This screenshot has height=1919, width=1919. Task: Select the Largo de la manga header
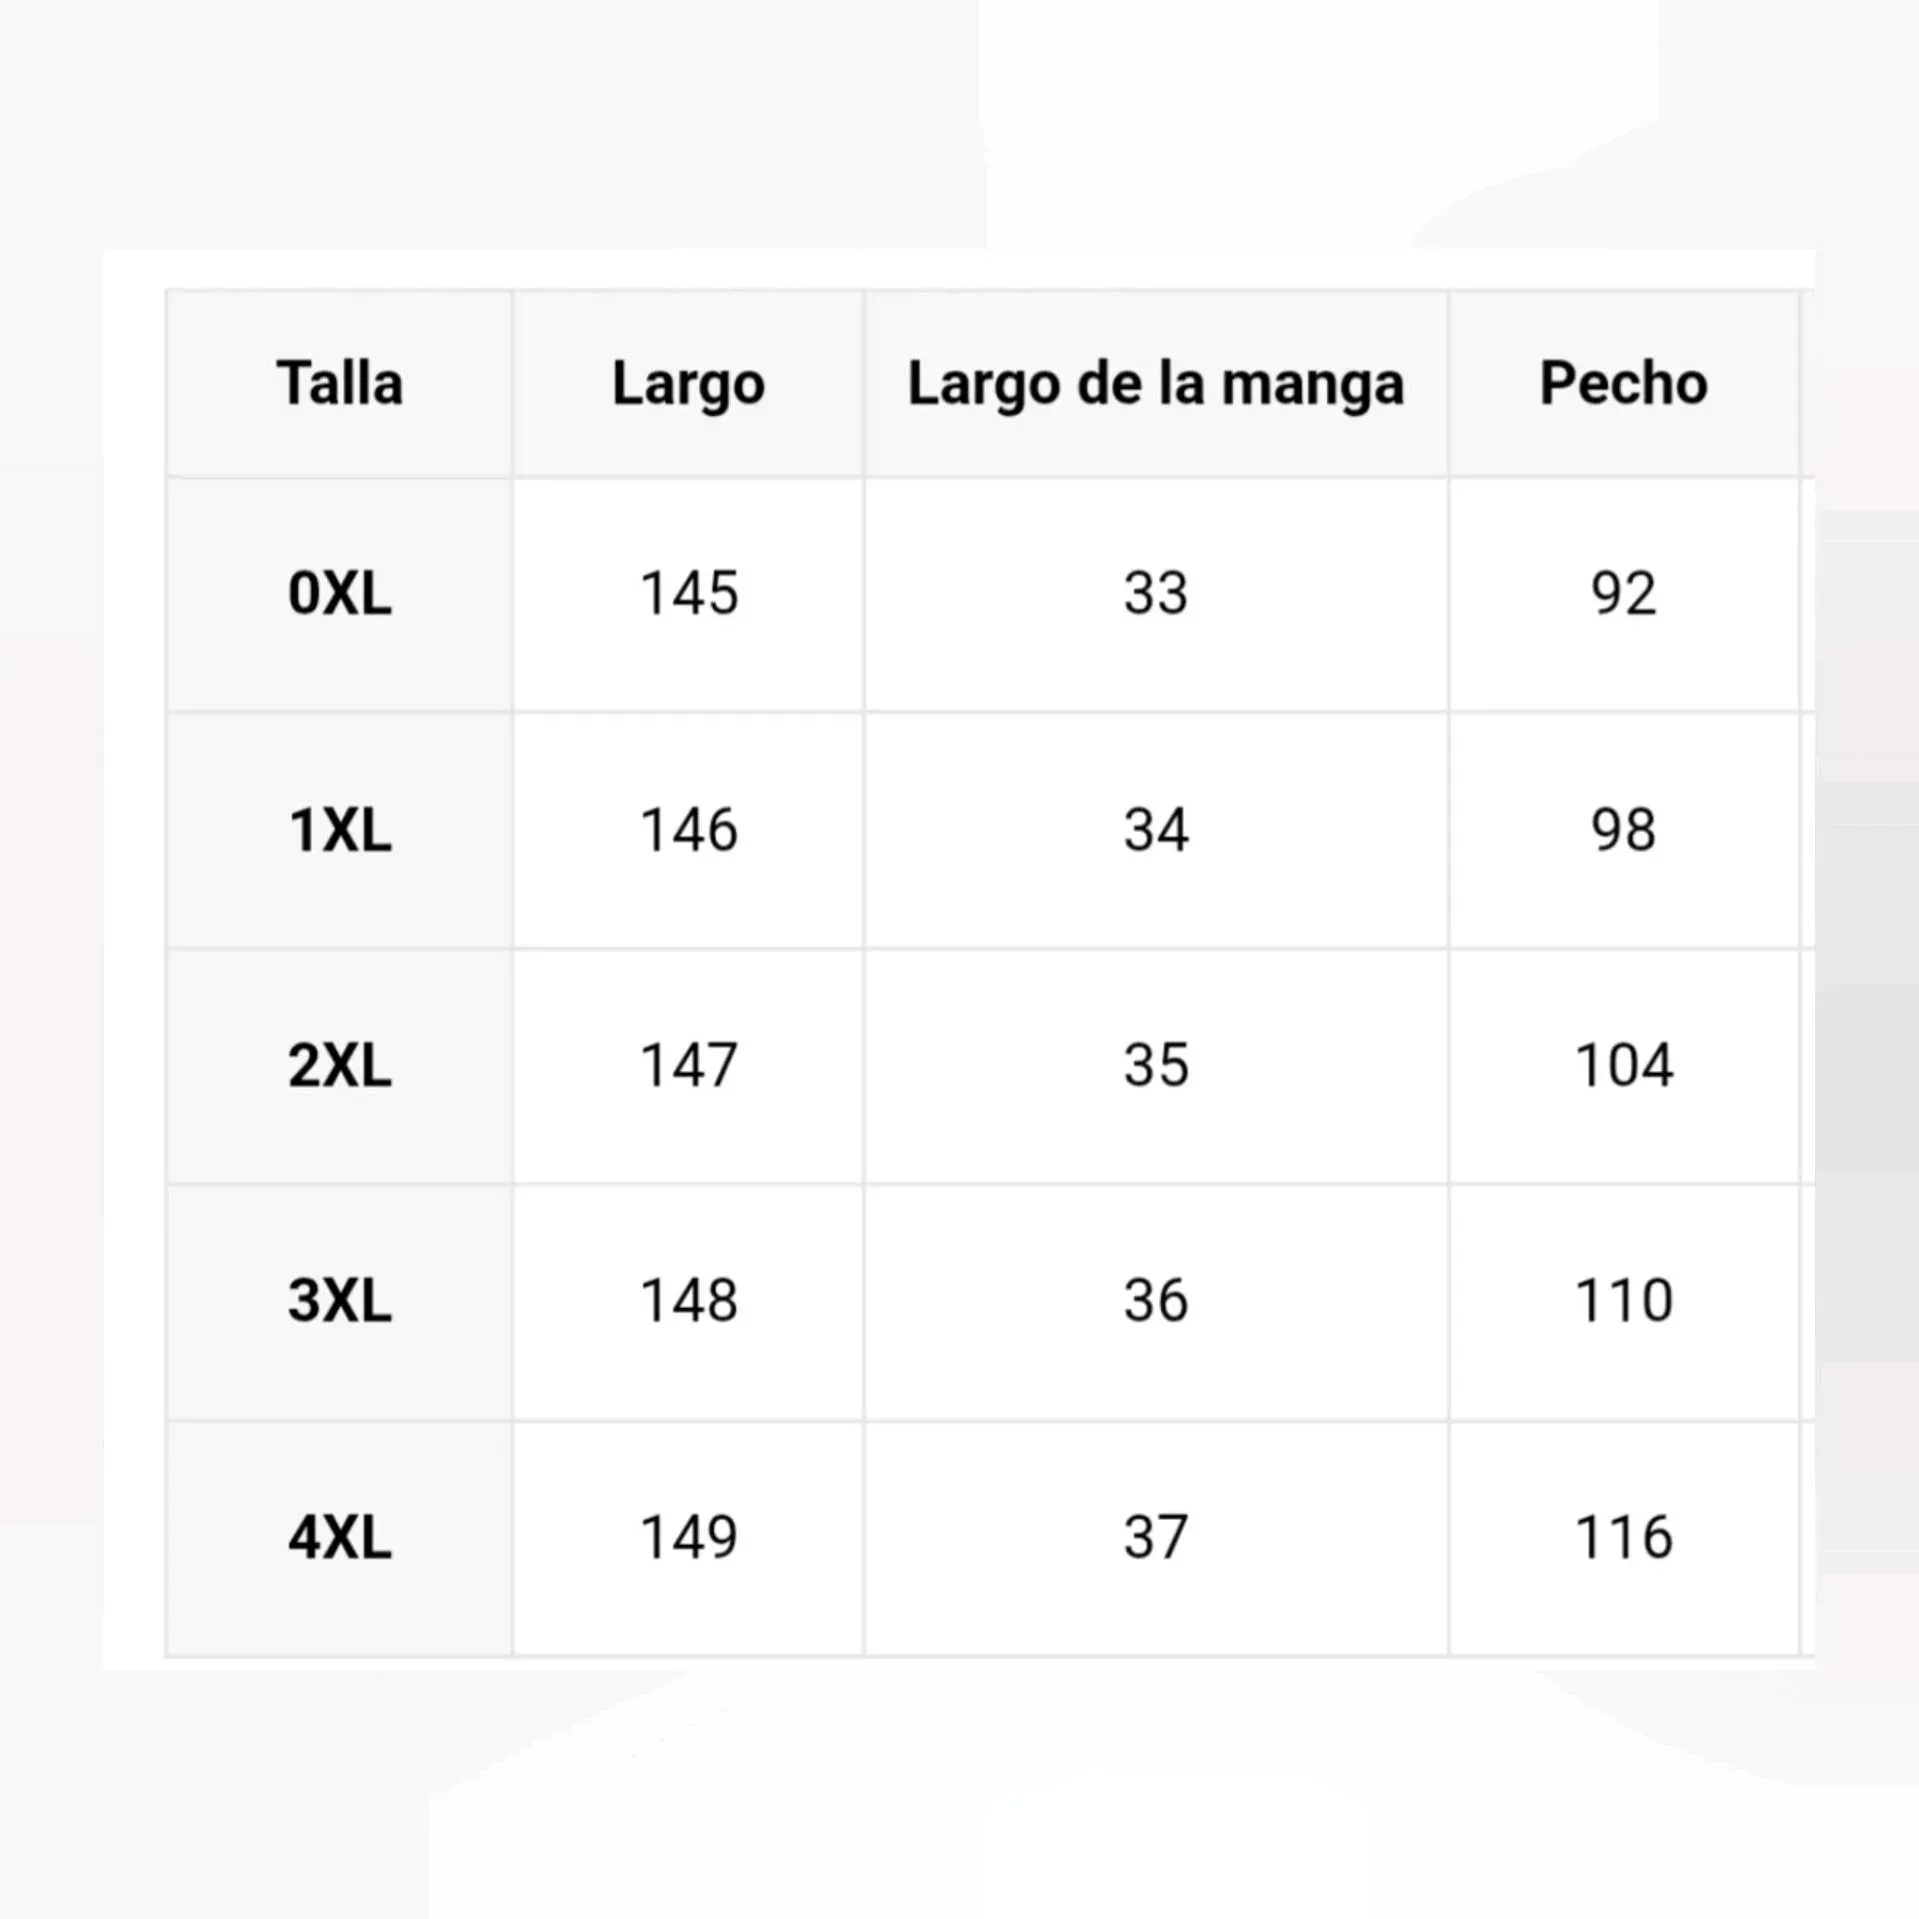point(1155,384)
